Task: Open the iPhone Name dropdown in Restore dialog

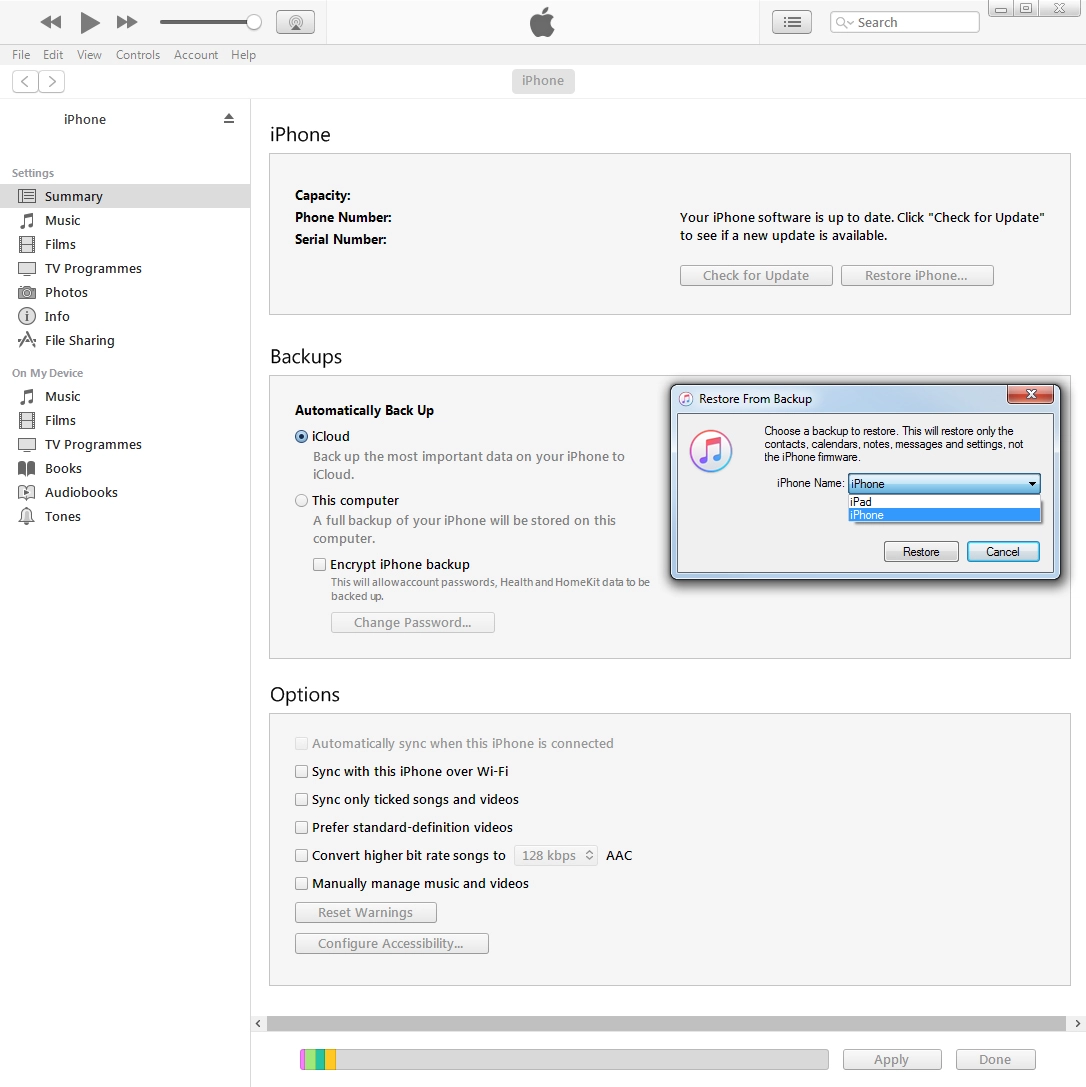Action: click(x=1033, y=484)
